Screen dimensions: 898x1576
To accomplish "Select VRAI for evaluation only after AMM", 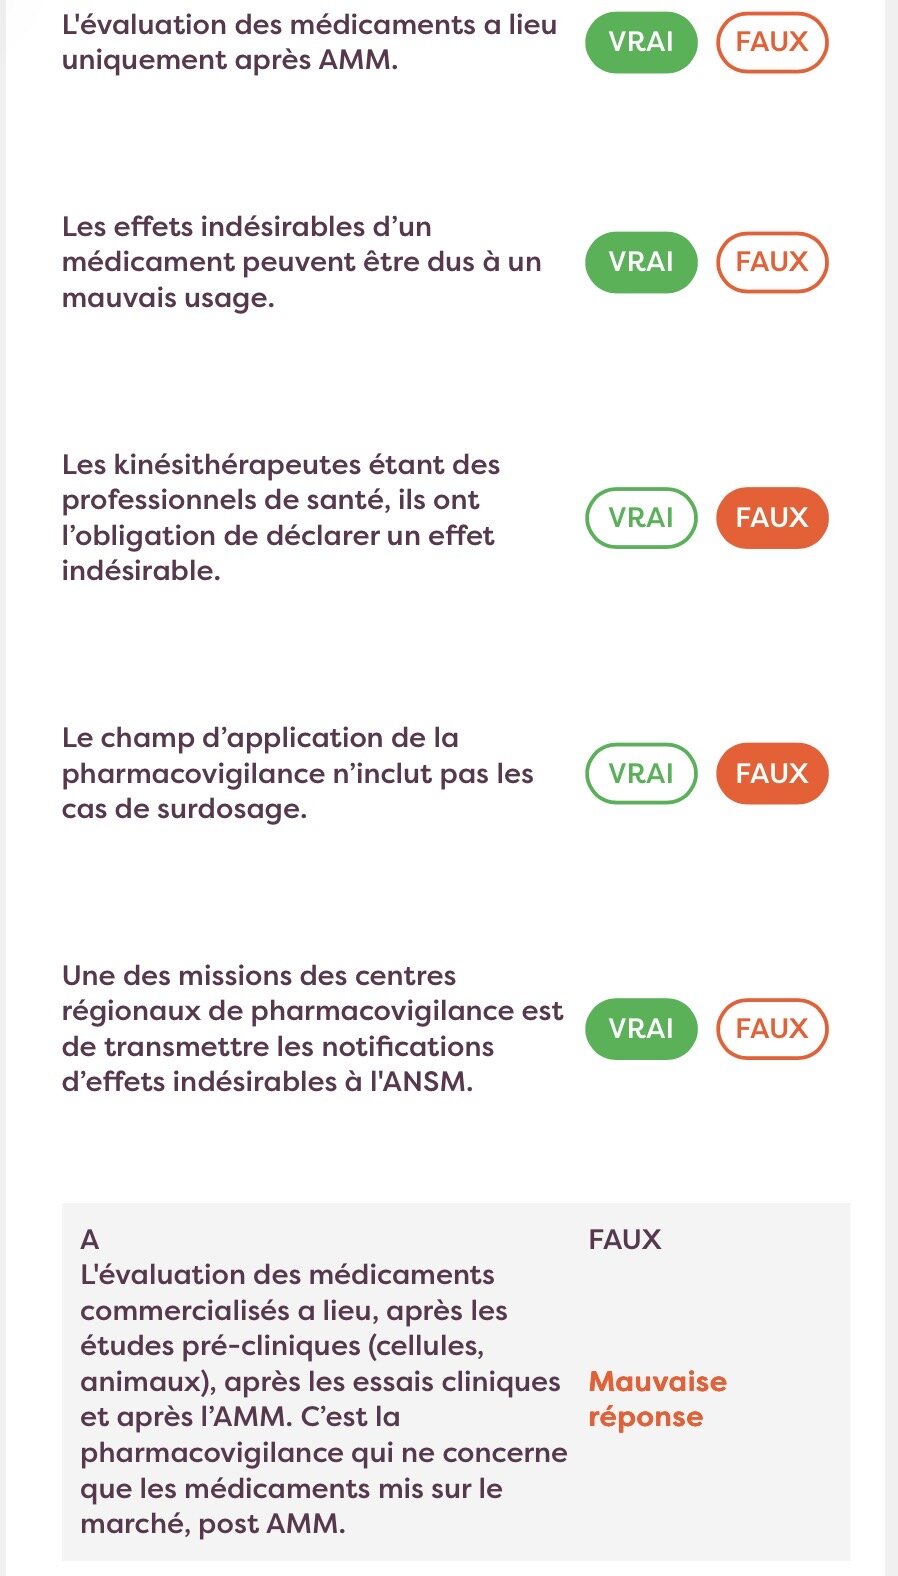I will tap(640, 42).
